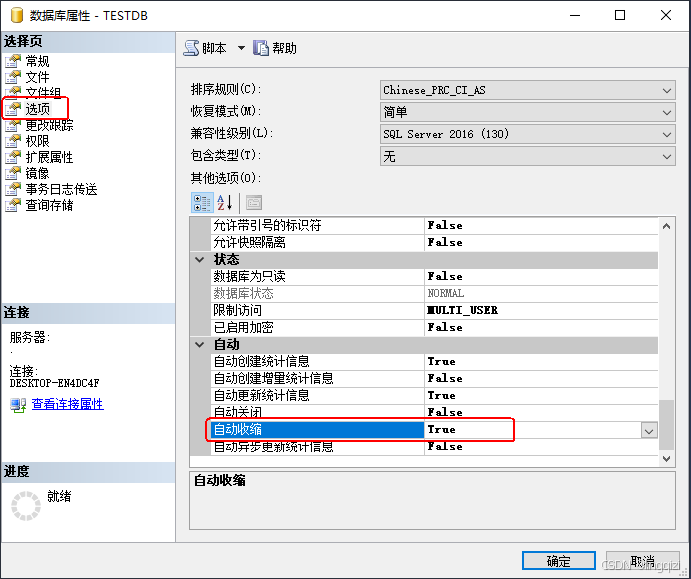Close the database properties window
Viewport: 691px width, 579px height.
tap(666, 15)
